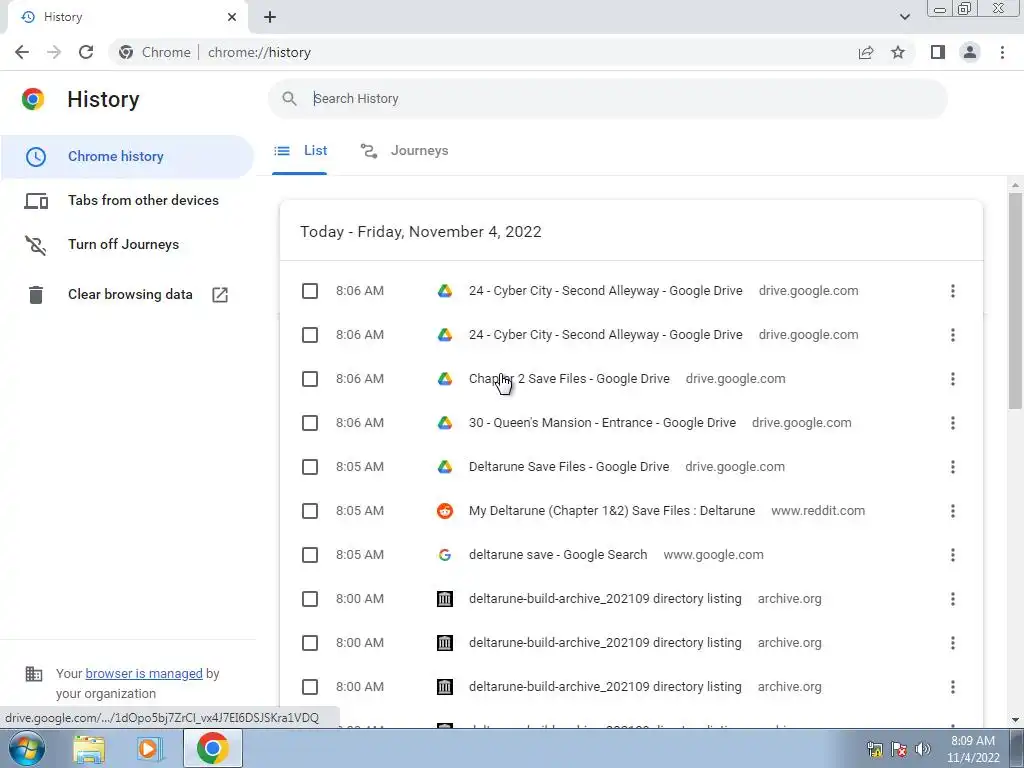The image size is (1024, 768).
Task: Launch Windows Media Player from taskbar
Action: click(x=149, y=749)
